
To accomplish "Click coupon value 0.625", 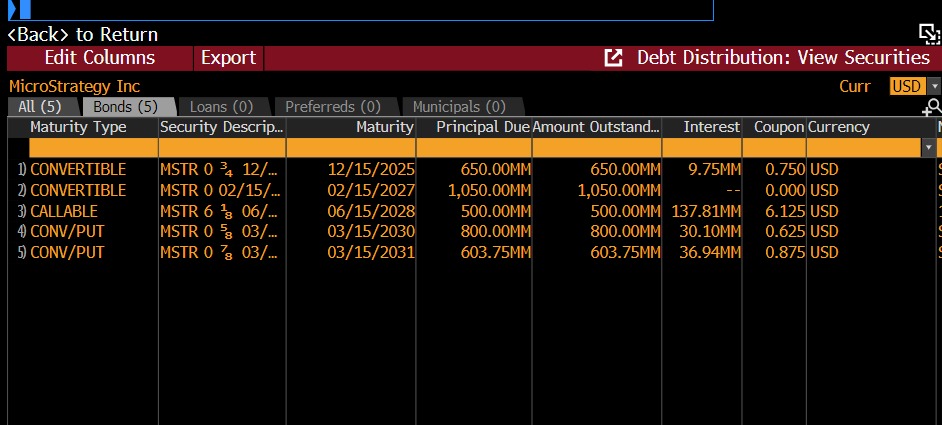I will point(785,231).
